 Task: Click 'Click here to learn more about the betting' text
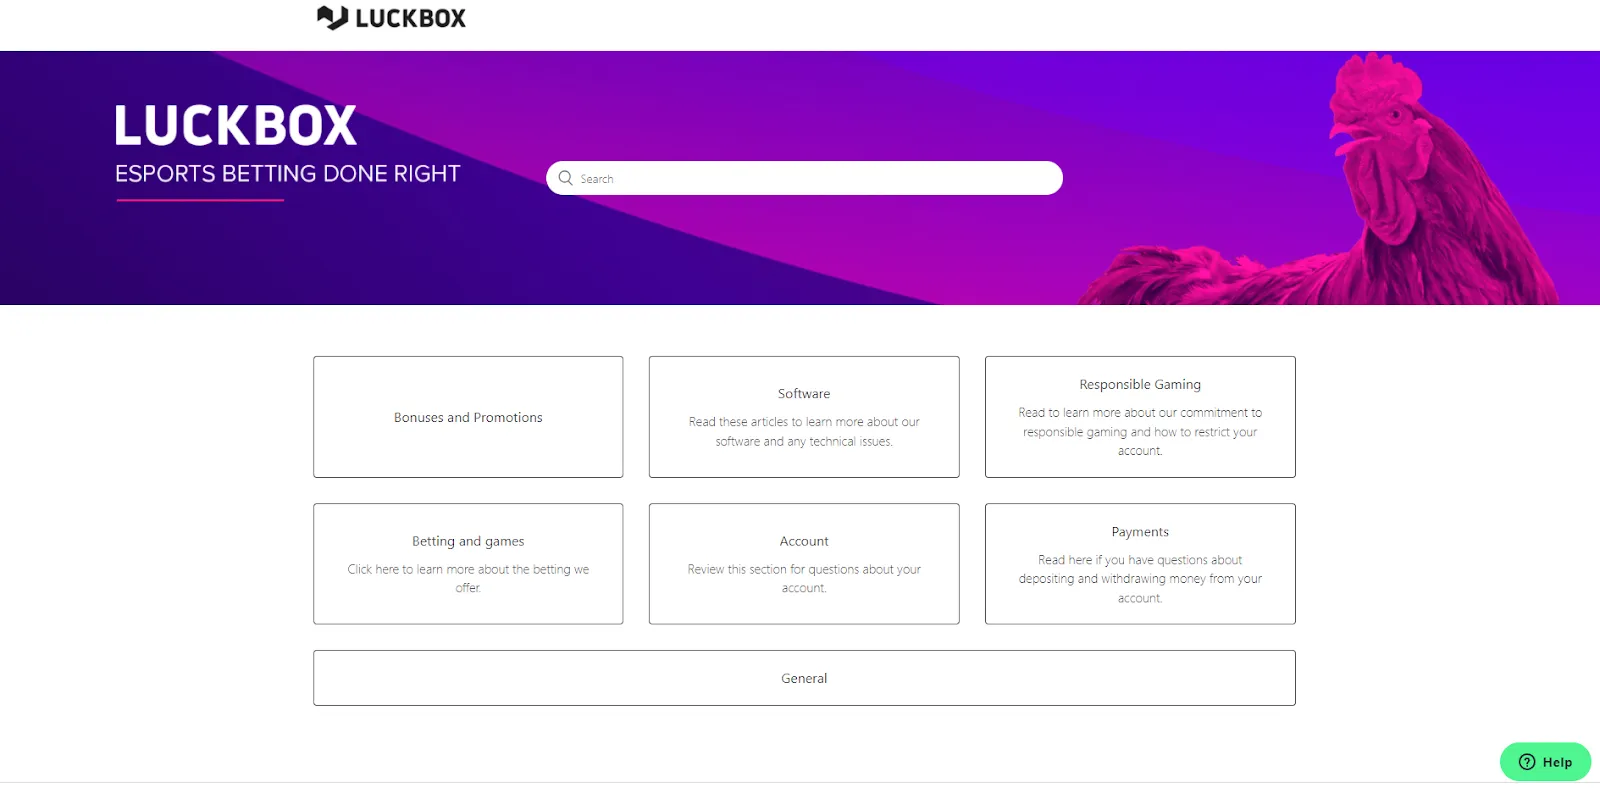click(x=468, y=579)
